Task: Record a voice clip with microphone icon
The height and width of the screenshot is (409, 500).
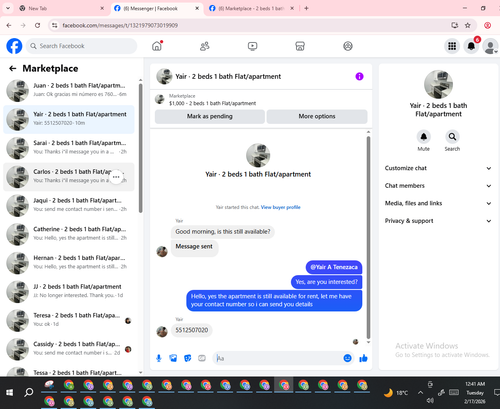Action: [x=159, y=358]
